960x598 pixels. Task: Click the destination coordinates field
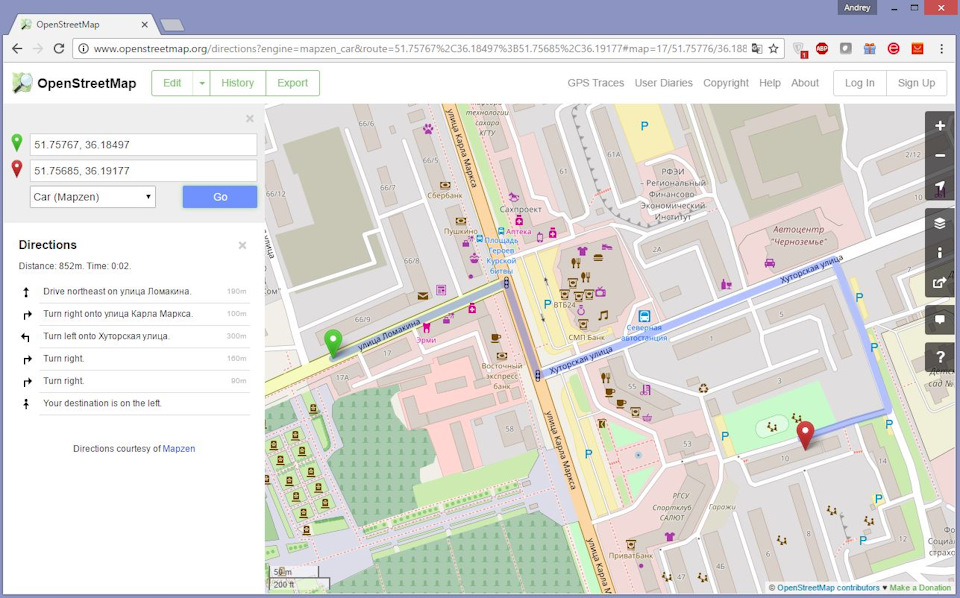144,171
